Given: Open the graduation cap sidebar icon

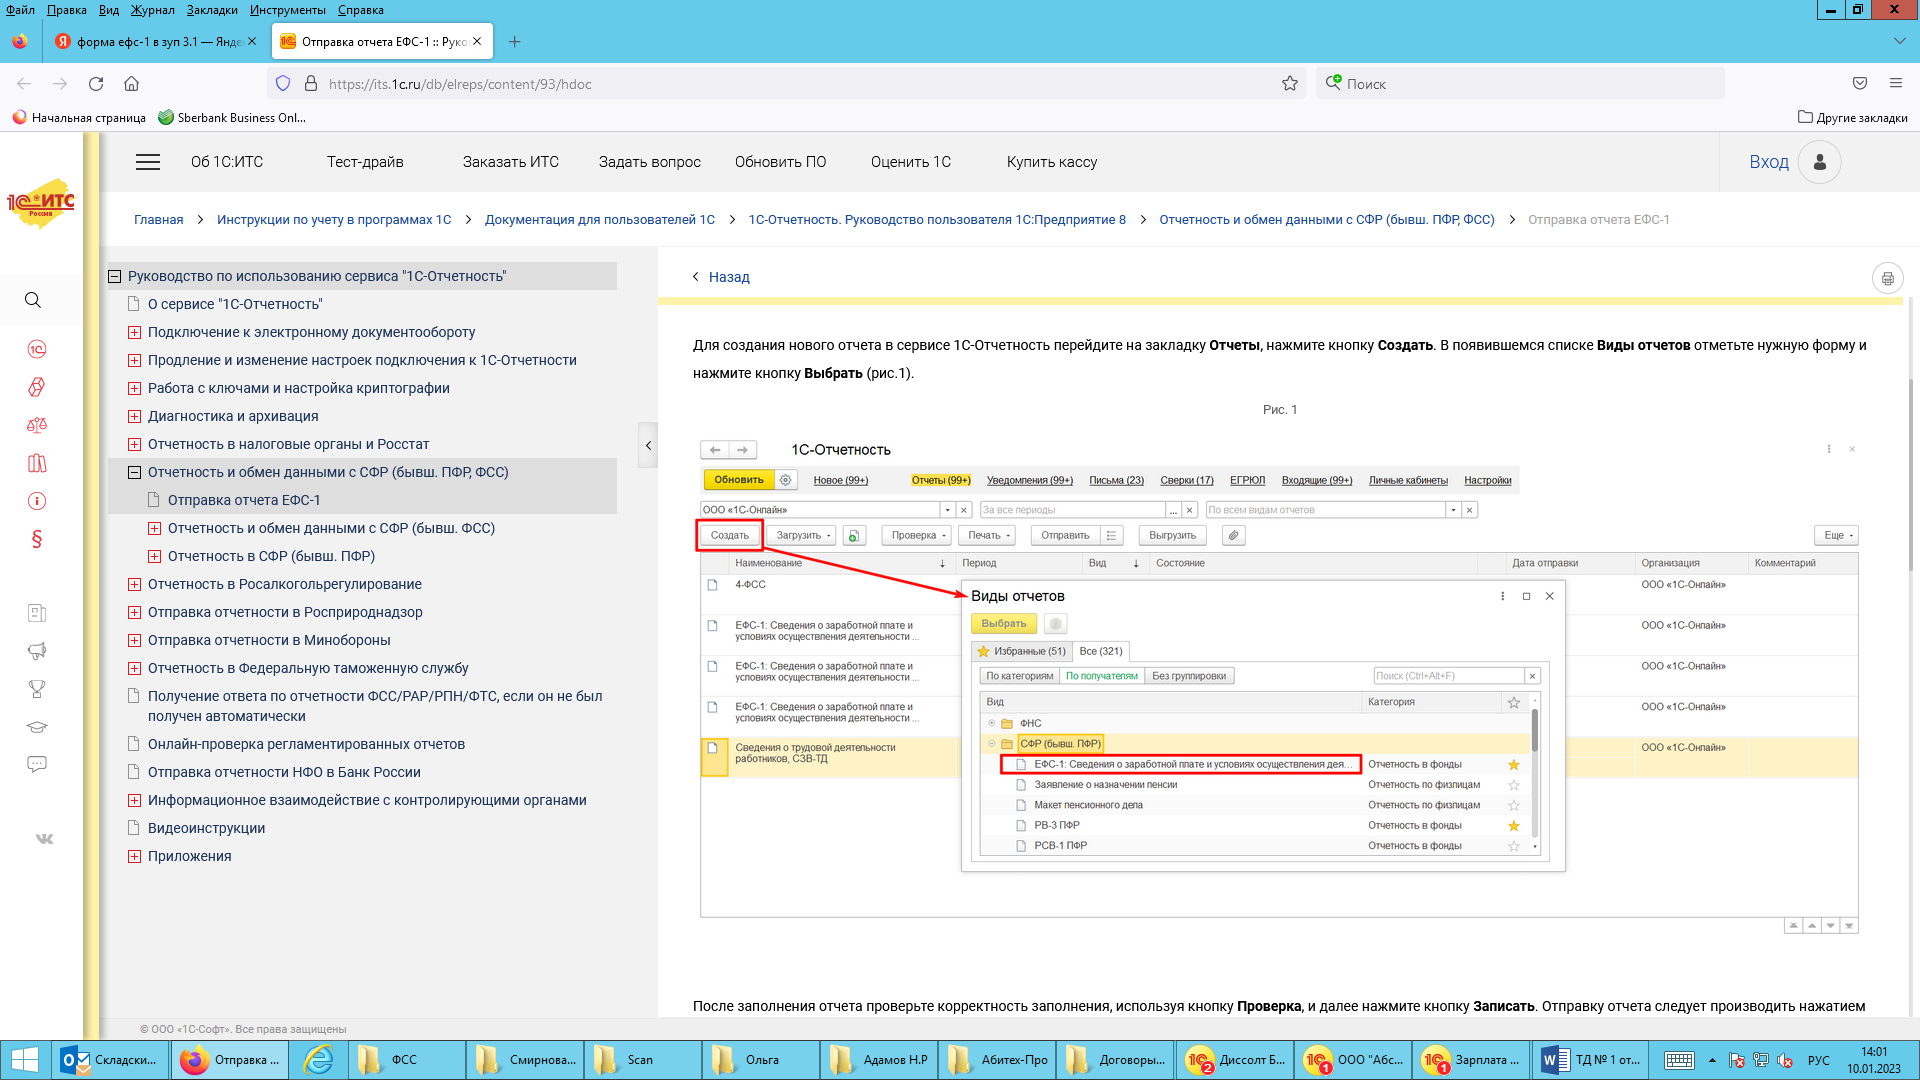Looking at the screenshot, I should pos(37,727).
